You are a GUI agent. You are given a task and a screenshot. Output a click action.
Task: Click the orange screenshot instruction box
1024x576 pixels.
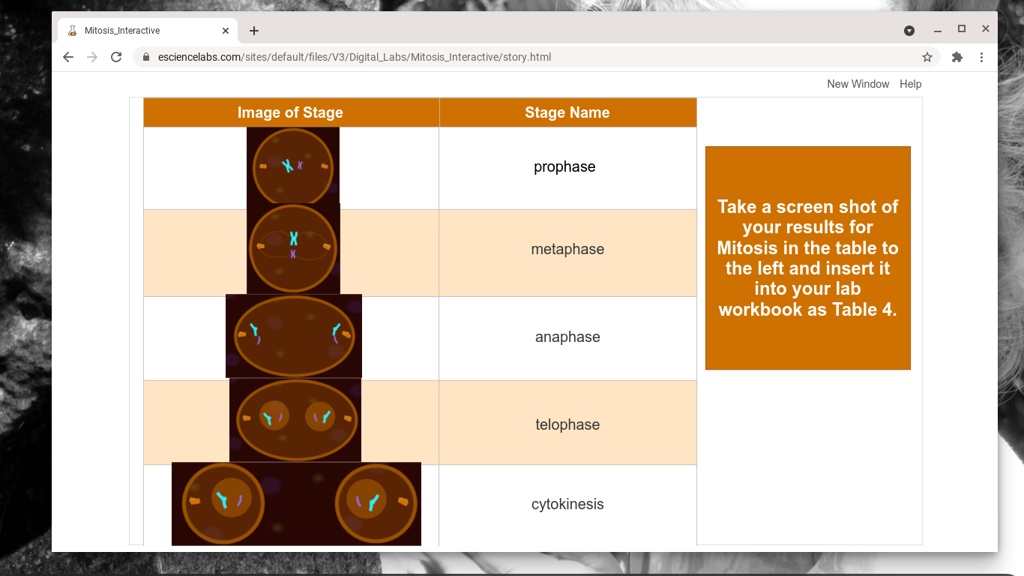pyautogui.click(x=807, y=258)
